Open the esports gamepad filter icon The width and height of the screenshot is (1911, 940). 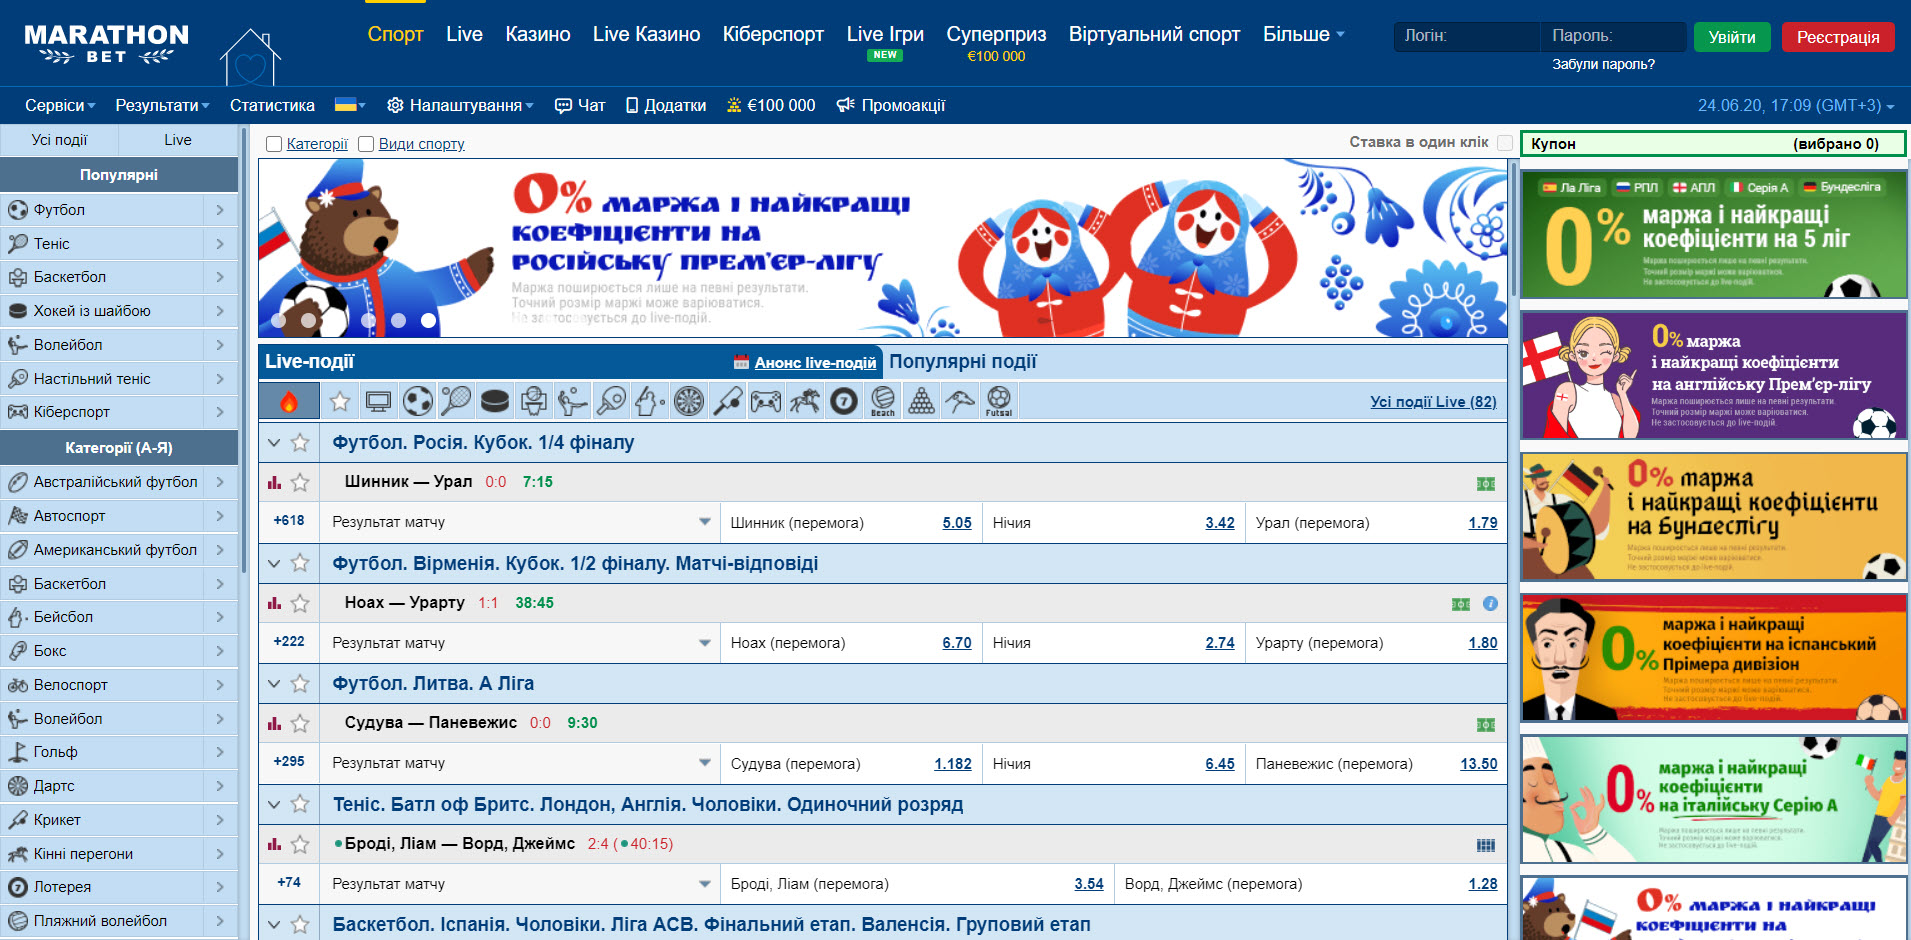click(x=765, y=401)
